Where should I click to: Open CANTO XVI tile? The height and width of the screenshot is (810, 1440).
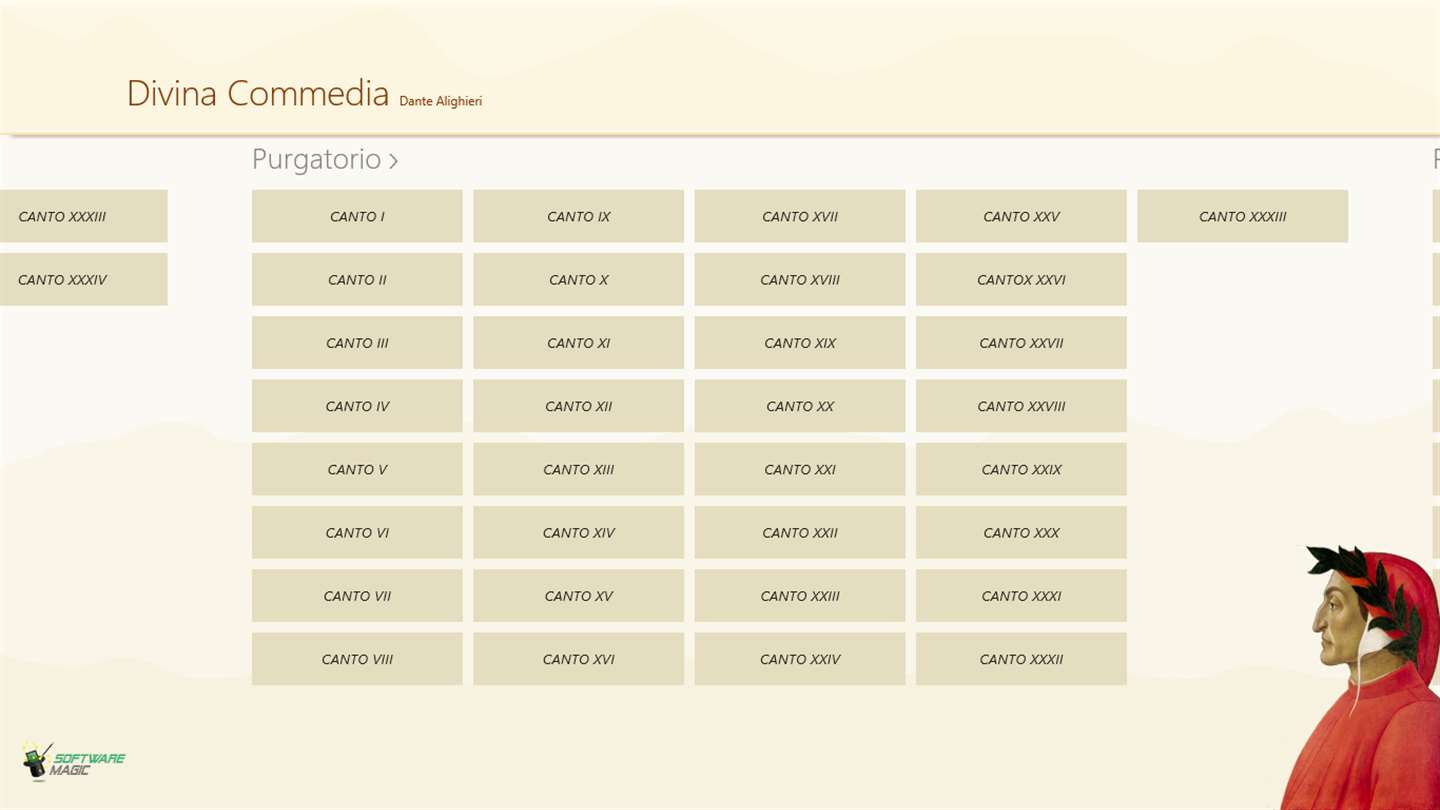click(x=579, y=659)
